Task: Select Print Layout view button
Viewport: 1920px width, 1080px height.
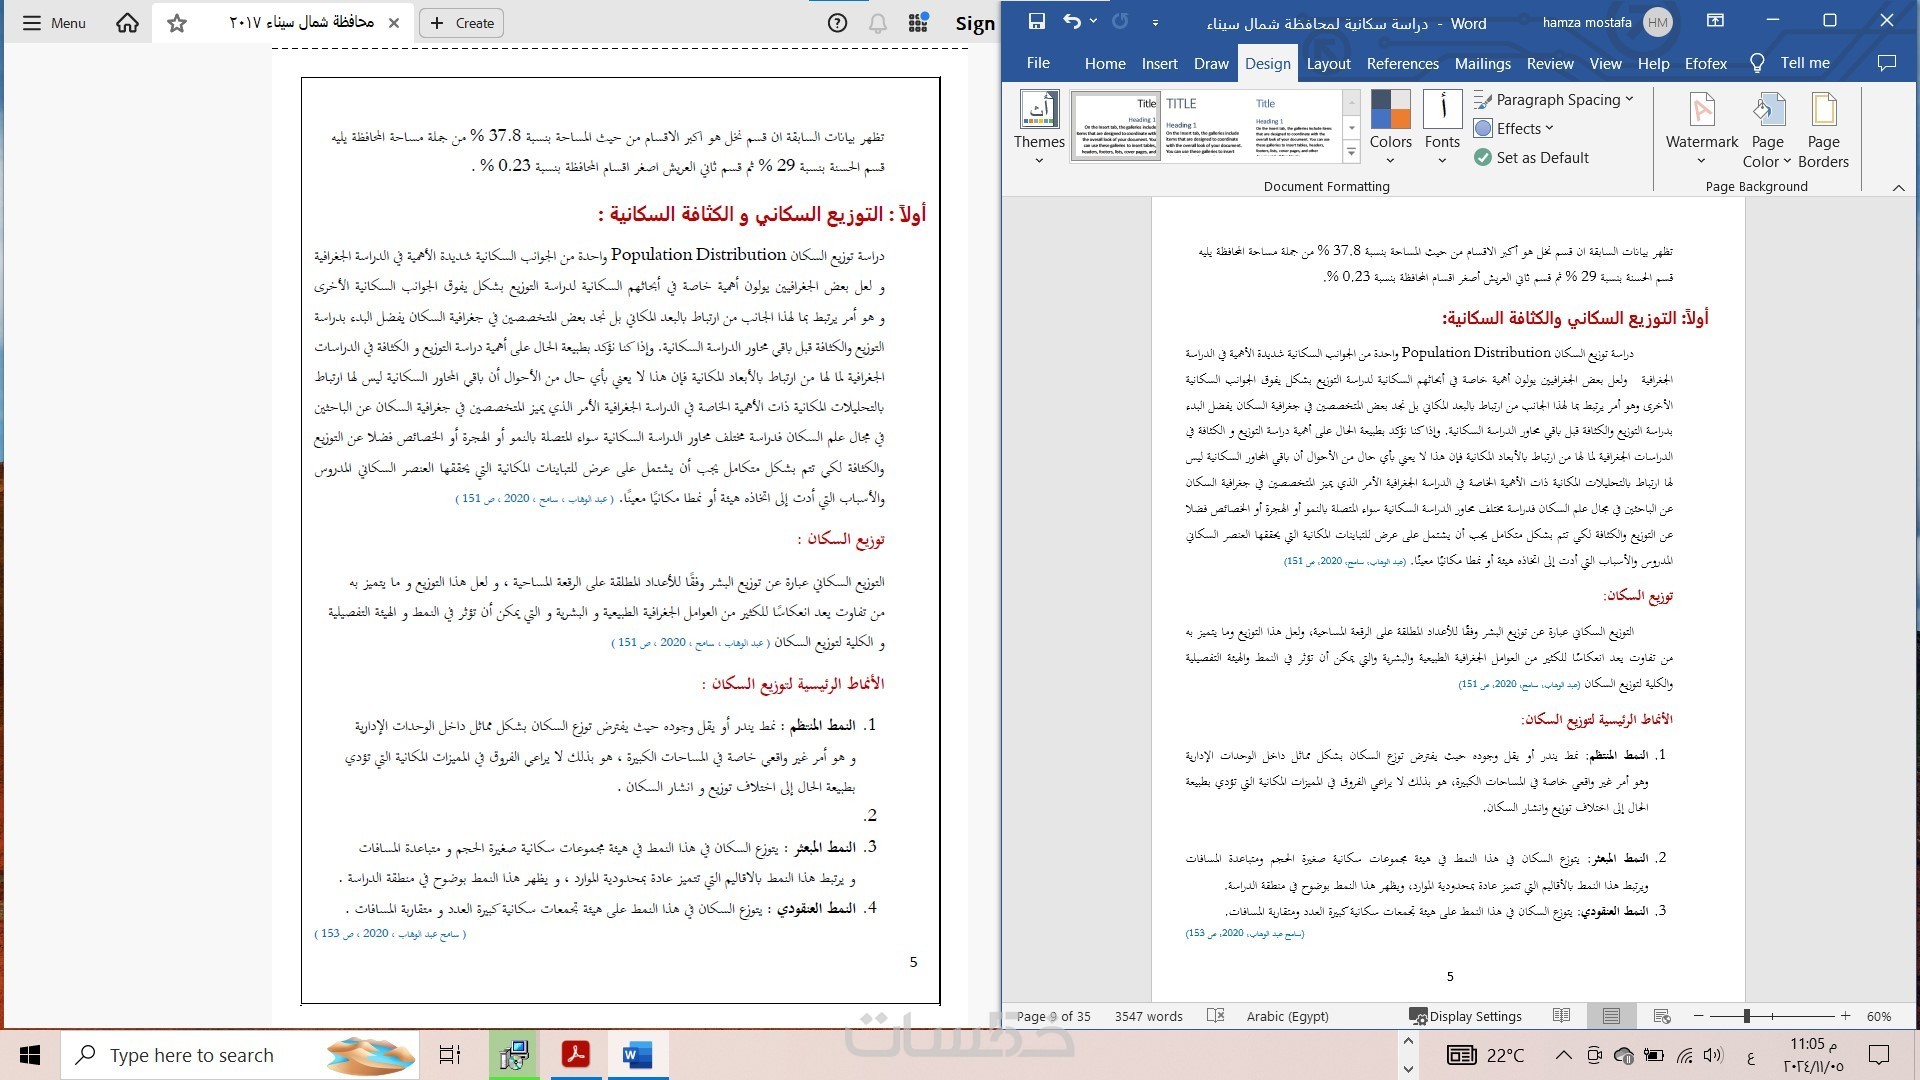Action: [1611, 1016]
